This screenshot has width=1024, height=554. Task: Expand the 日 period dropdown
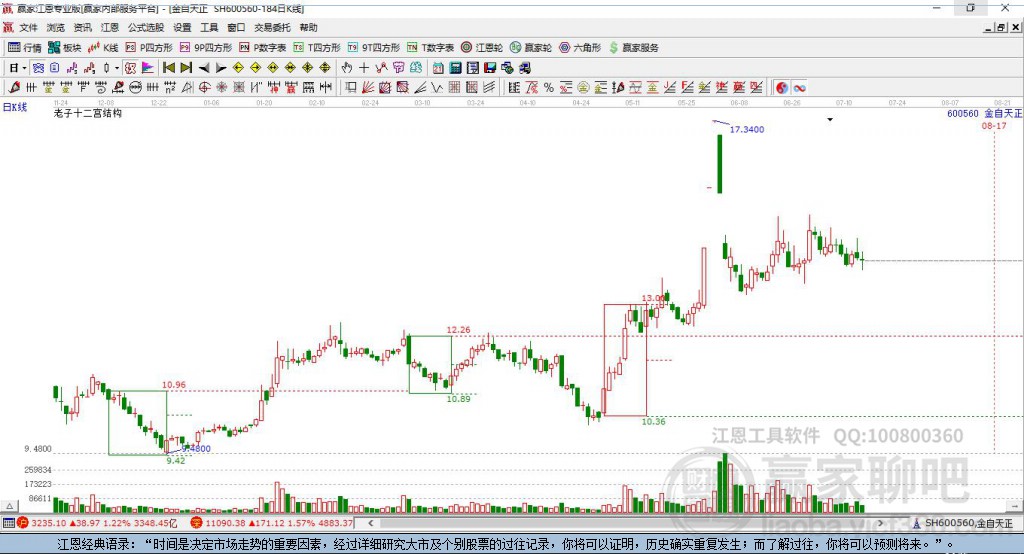coord(24,68)
